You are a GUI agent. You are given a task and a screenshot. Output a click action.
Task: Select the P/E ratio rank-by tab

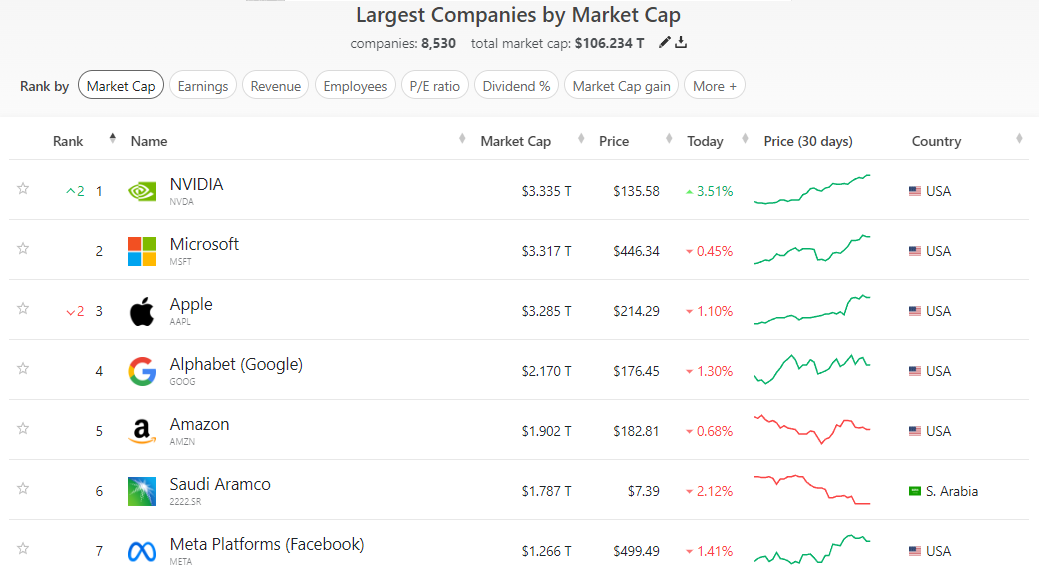click(435, 86)
